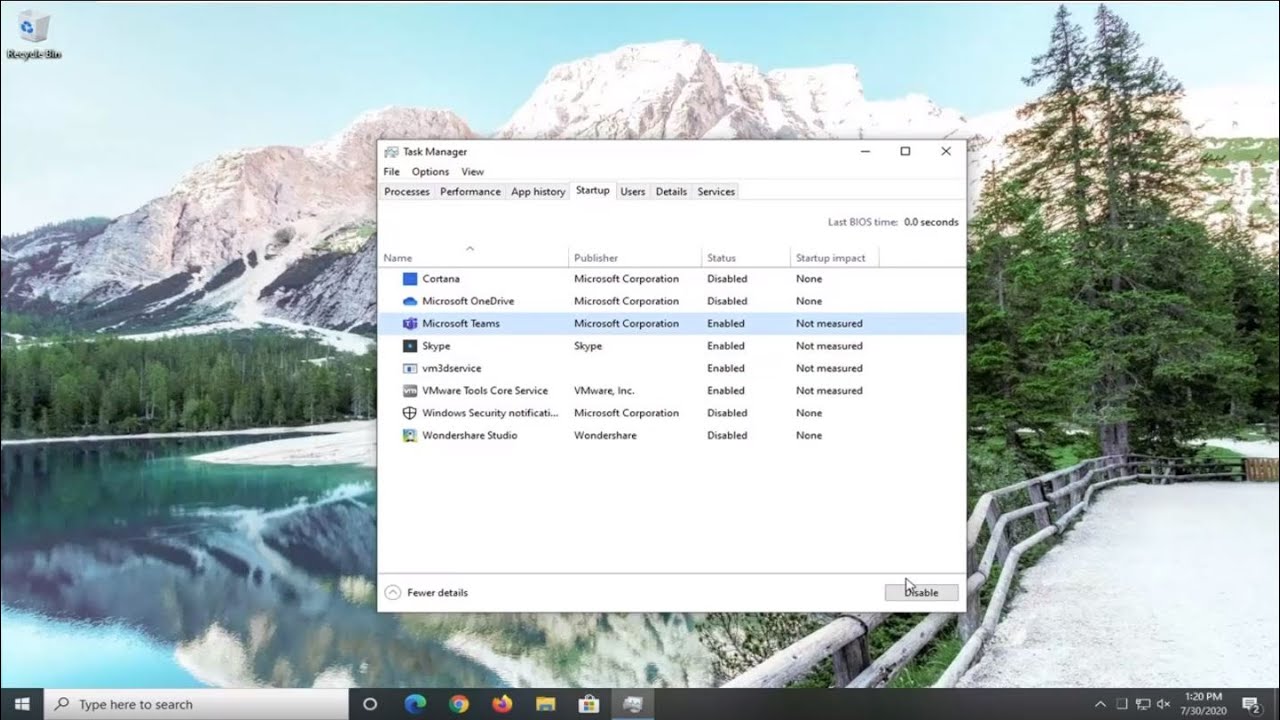The width and height of the screenshot is (1280, 720).
Task: Switch to the Users tab
Action: pyautogui.click(x=632, y=192)
